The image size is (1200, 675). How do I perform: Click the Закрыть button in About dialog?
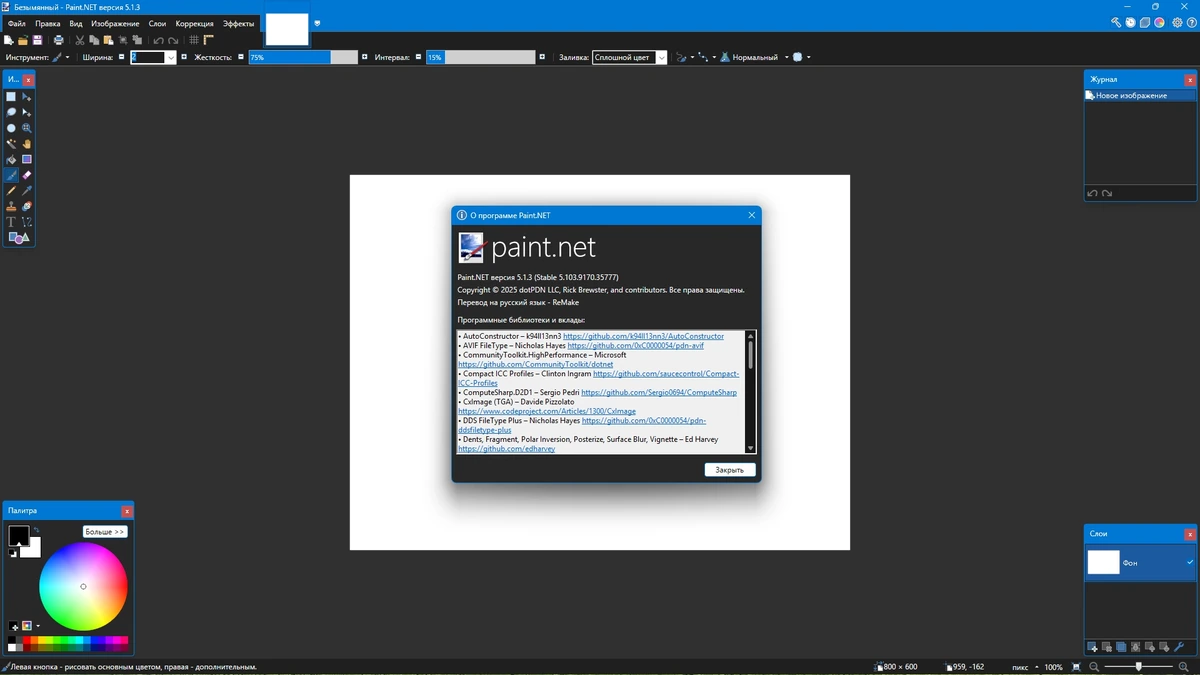click(730, 469)
